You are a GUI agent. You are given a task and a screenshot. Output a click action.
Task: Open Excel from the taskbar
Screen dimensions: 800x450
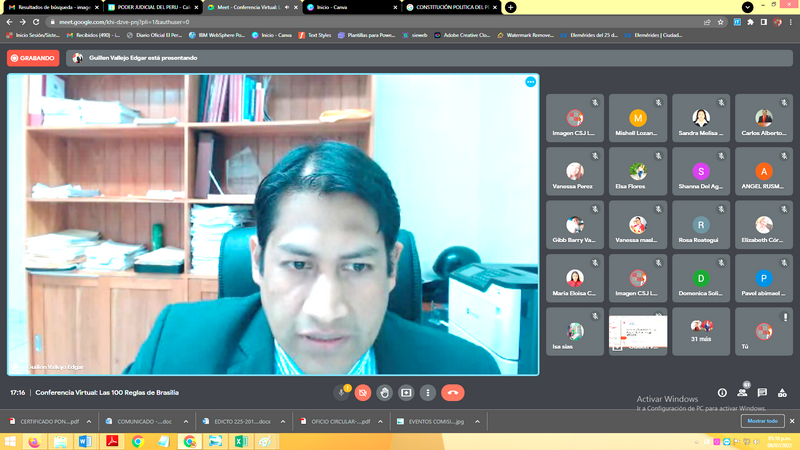click(241, 441)
